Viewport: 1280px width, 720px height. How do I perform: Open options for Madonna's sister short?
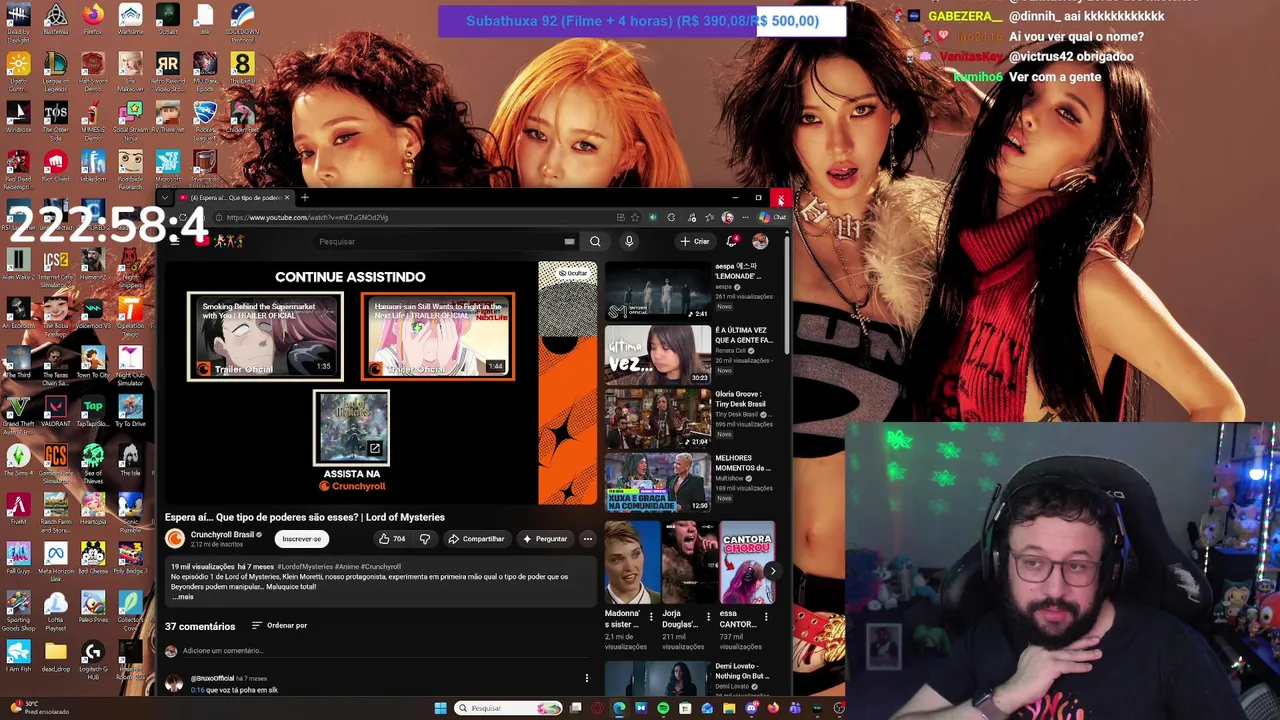tap(651, 617)
